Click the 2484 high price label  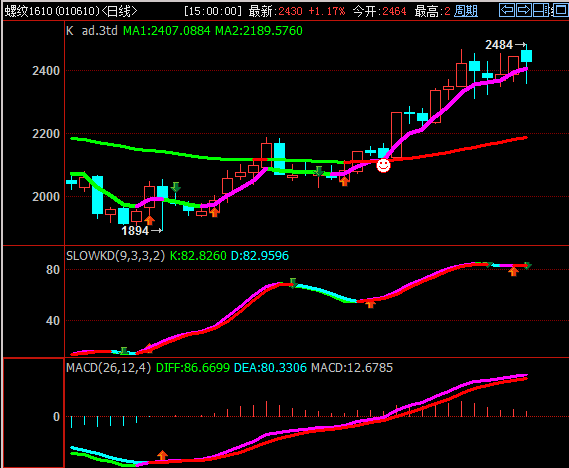point(499,45)
